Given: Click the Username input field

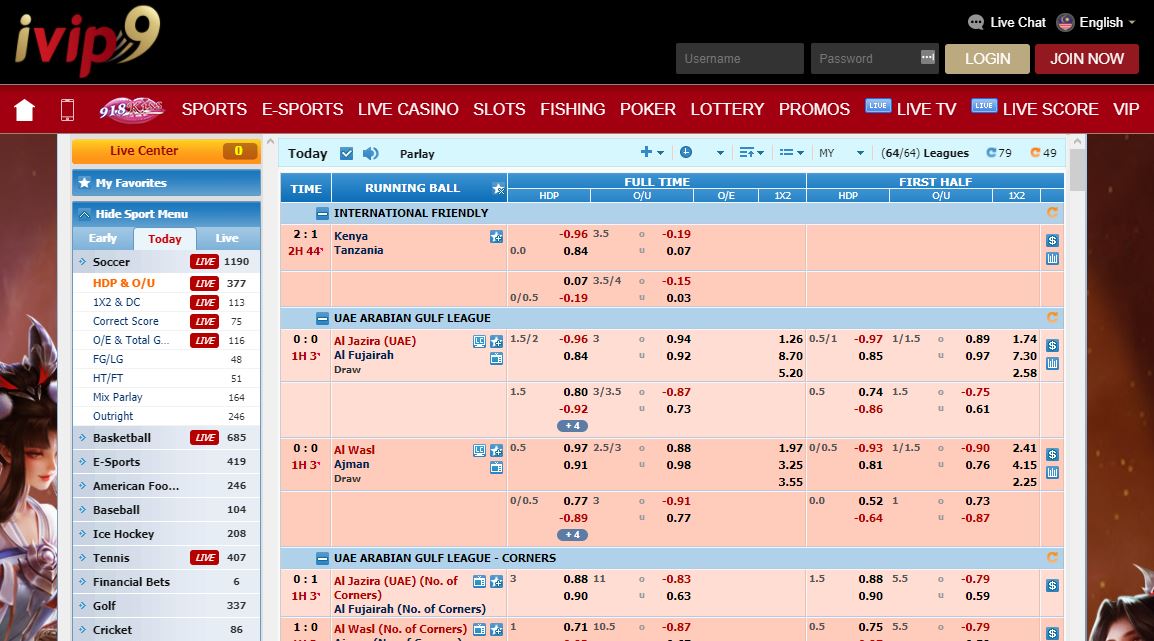Looking at the screenshot, I should tap(739, 59).
